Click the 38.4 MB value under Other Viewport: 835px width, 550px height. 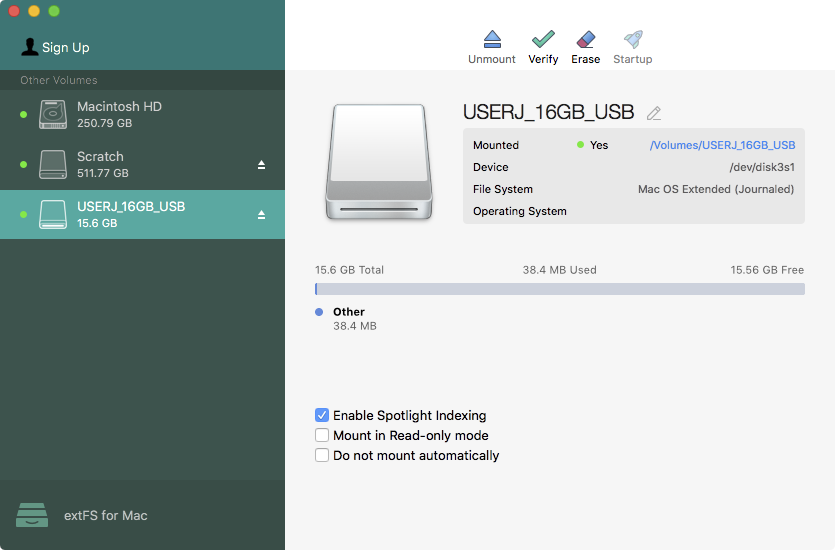(355, 326)
